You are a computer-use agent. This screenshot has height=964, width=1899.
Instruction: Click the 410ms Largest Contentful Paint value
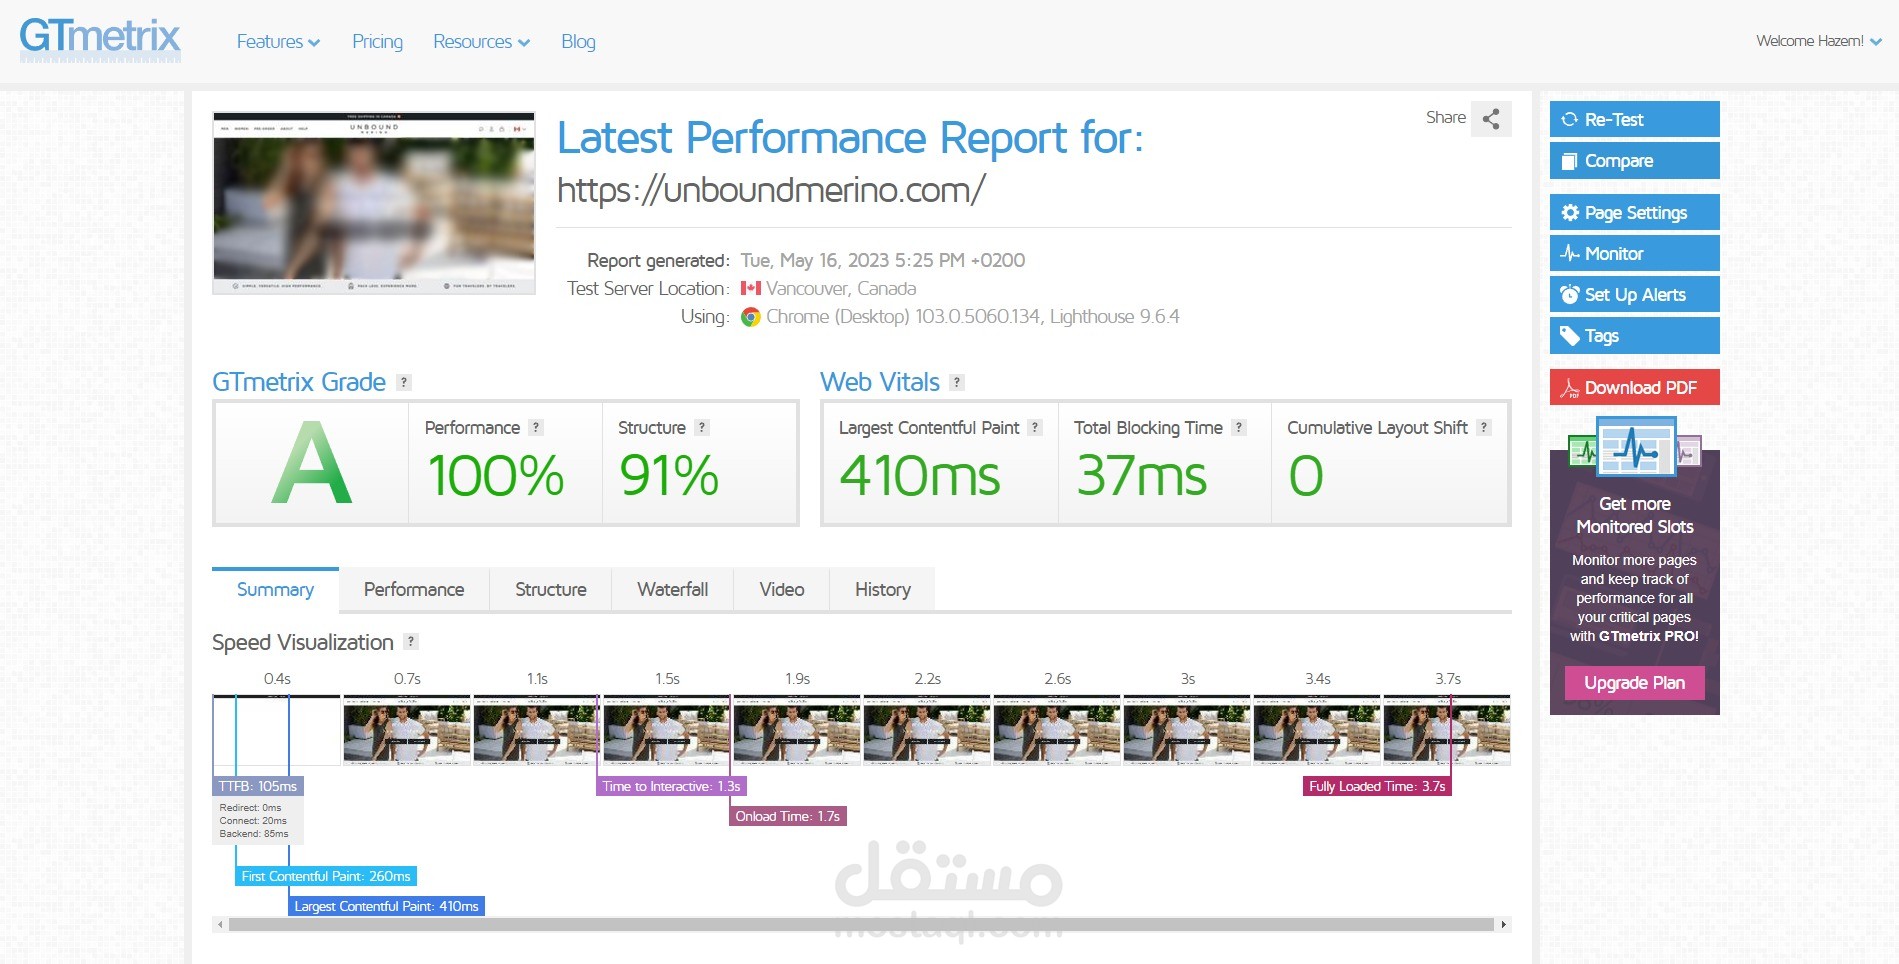(x=920, y=475)
